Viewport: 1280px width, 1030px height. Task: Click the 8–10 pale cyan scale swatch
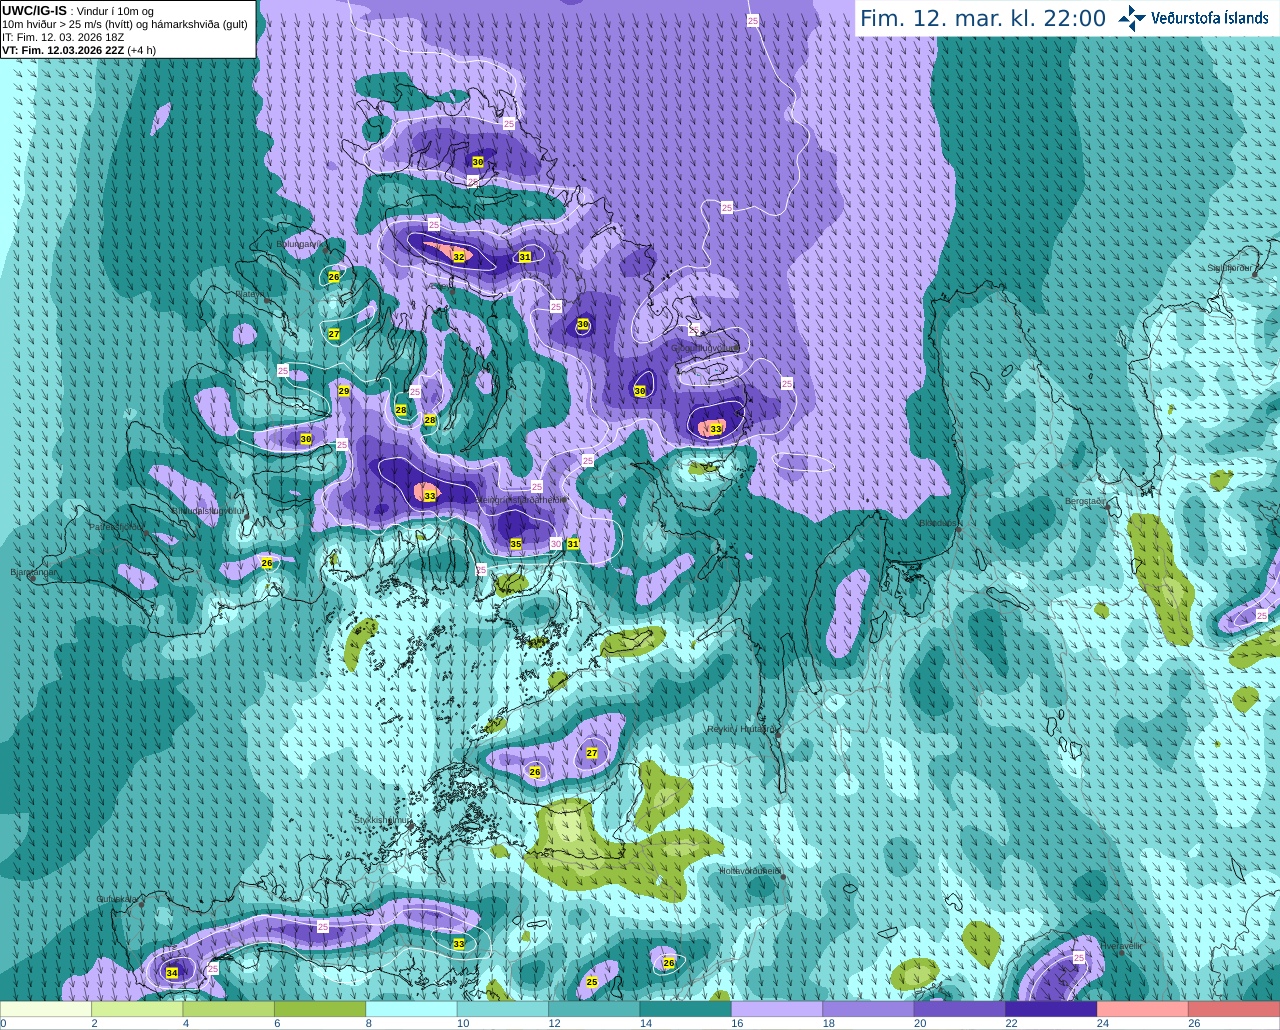tap(411, 1009)
